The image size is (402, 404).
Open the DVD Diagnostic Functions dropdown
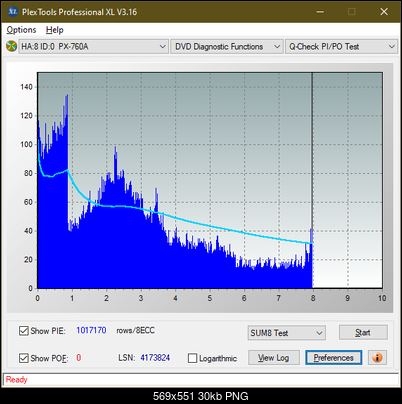pos(227,46)
